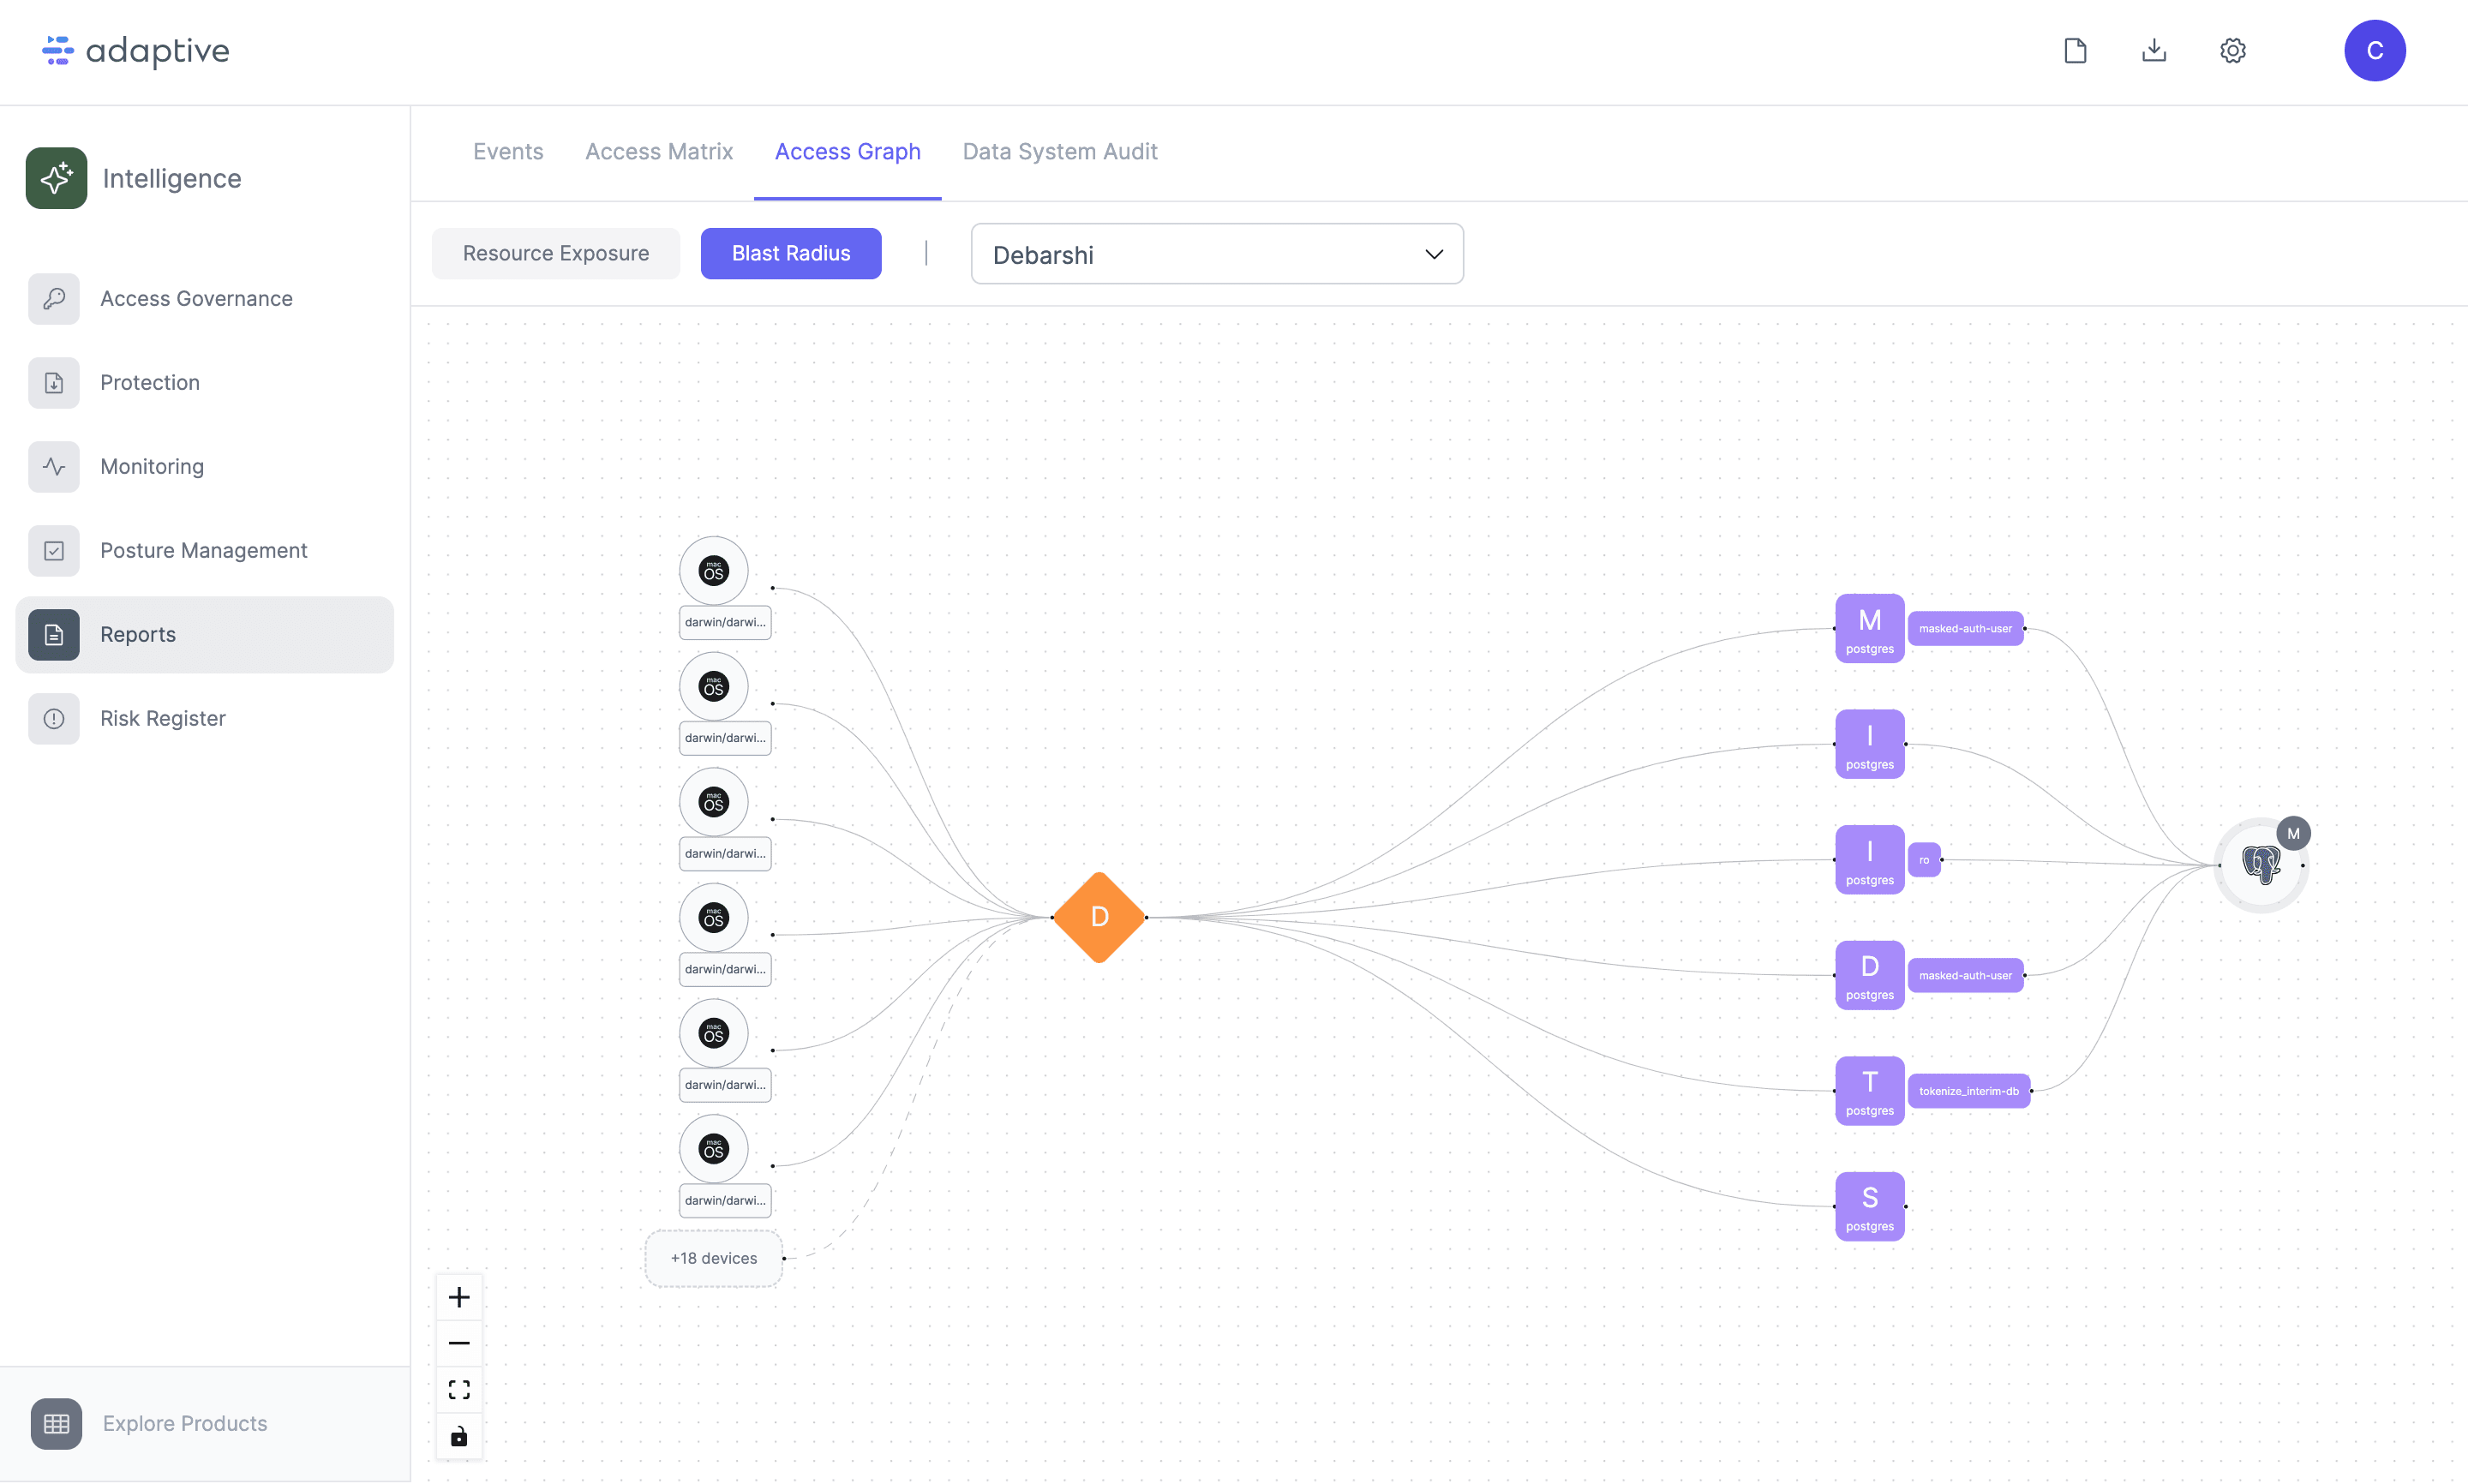
Task: Click Explore Products grid icon
Action: click(56, 1423)
